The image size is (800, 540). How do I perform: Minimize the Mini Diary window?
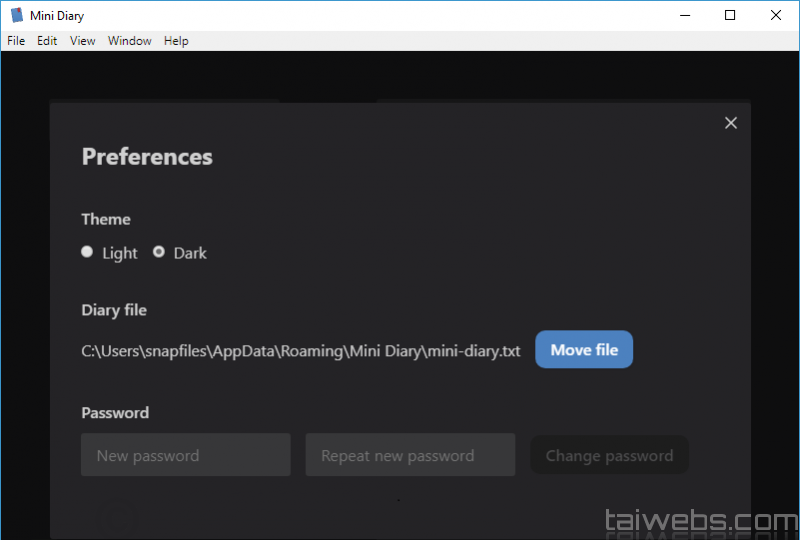click(x=685, y=15)
